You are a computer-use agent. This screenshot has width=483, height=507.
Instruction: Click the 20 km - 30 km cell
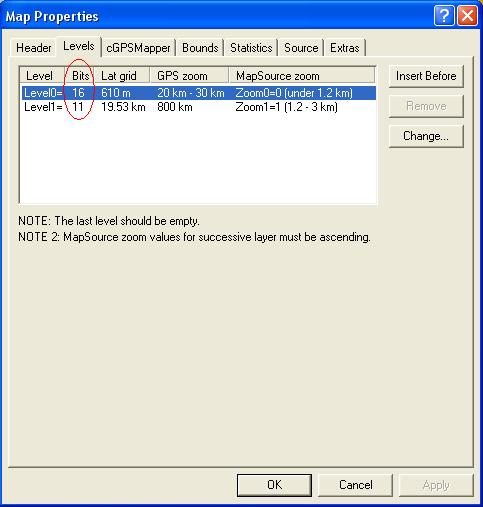click(x=191, y=93)
